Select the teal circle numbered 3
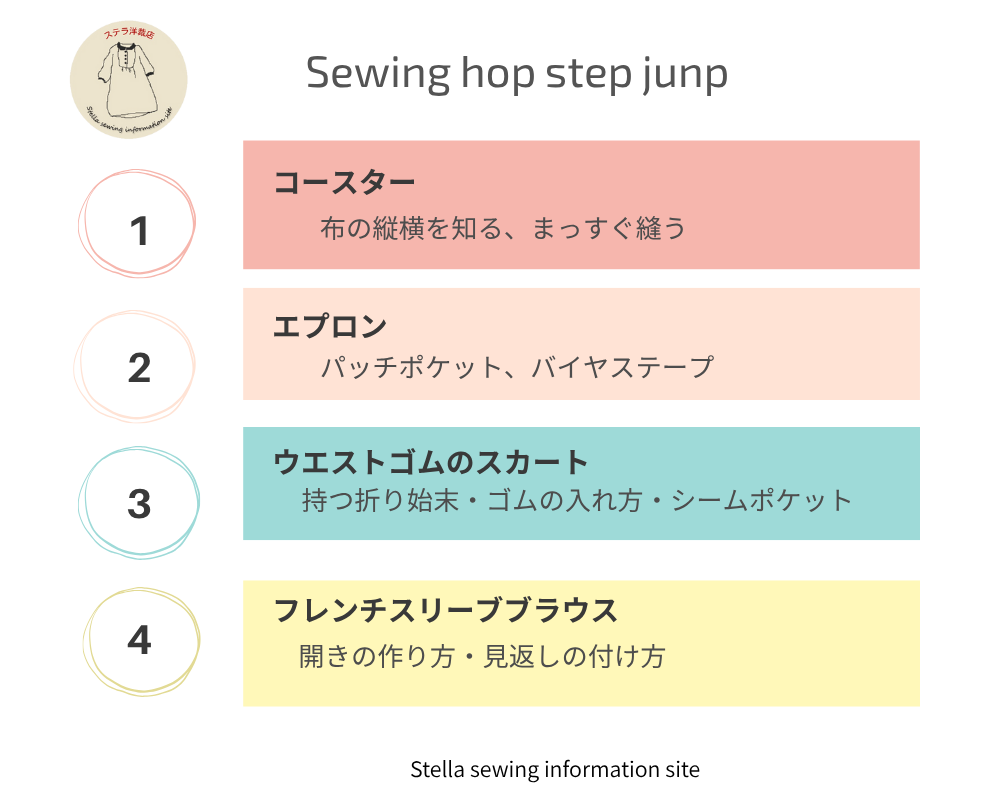Image resolution: width=1000 pixels, height=800 pixels. point(139,503)
